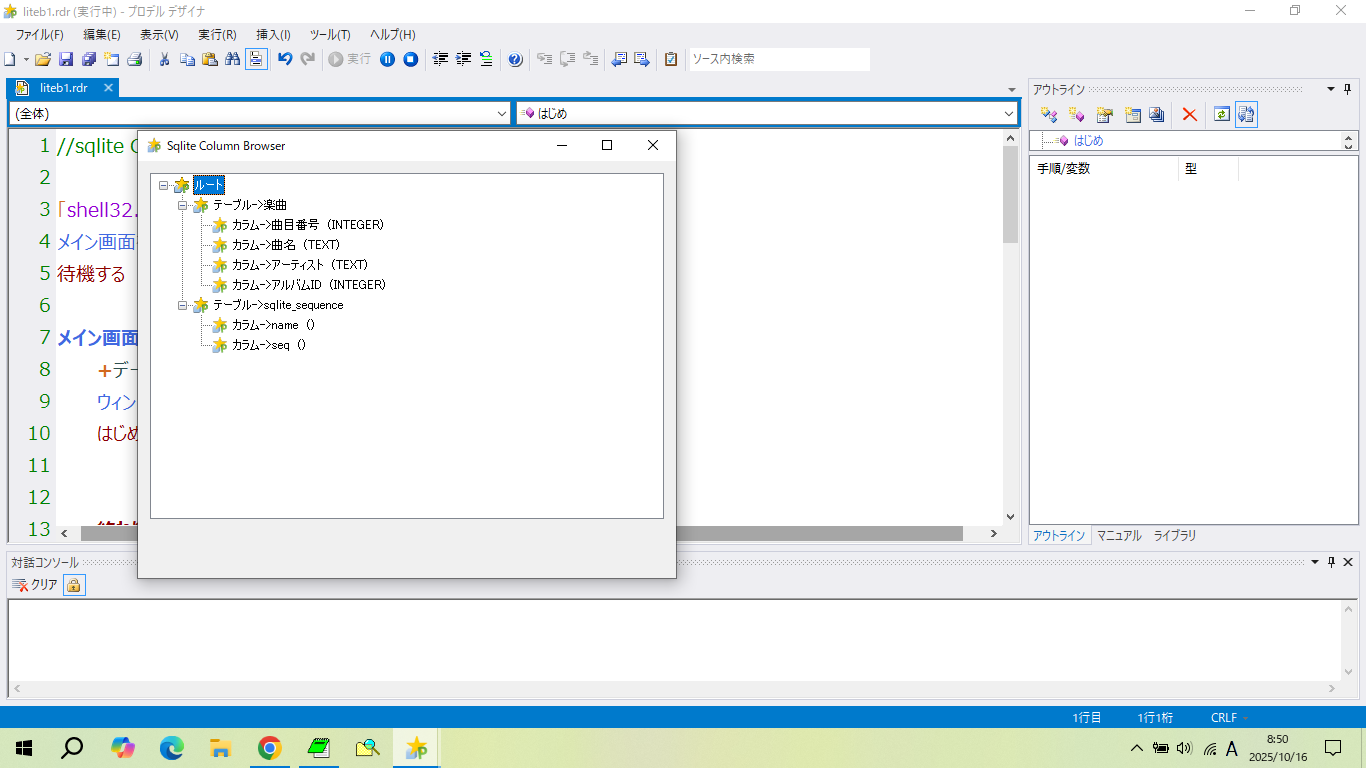Collapse the テーブル->sqlite_sequence node
1366x768 pixels.
click(x=183, y=305)
